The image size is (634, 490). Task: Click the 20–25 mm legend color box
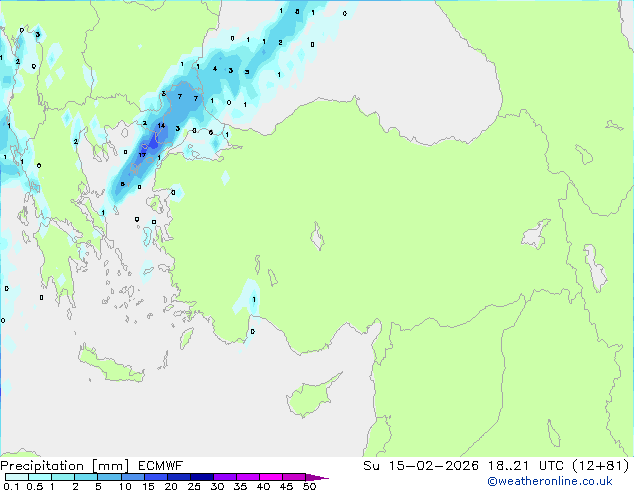click(178, 477)
